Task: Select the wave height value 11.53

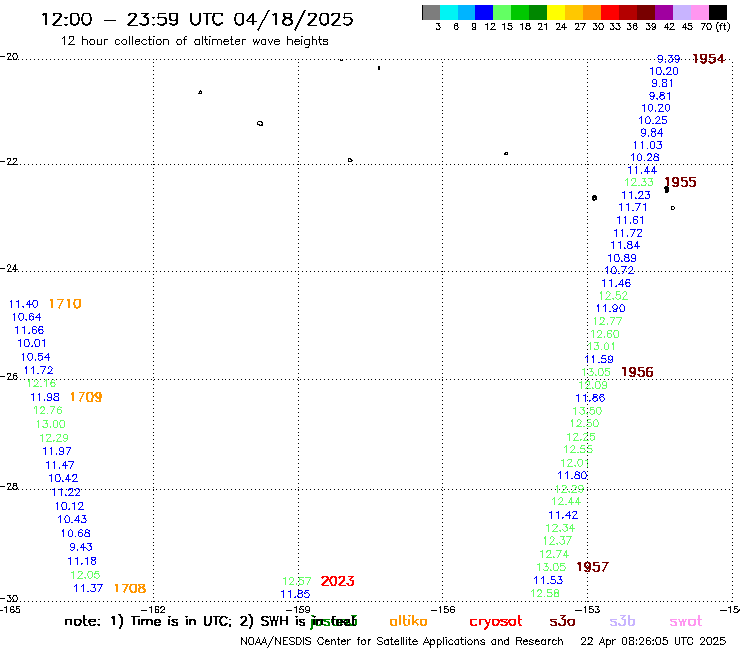Action: 548,580
